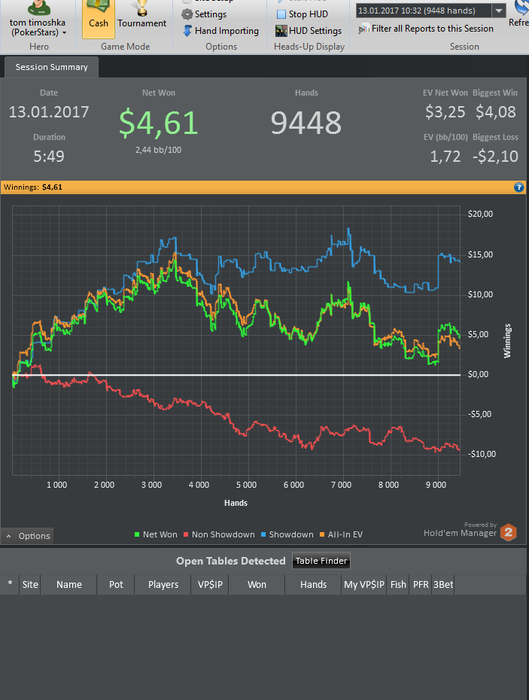
Task: Click the Tournament trophy icon
Action: 142,8
